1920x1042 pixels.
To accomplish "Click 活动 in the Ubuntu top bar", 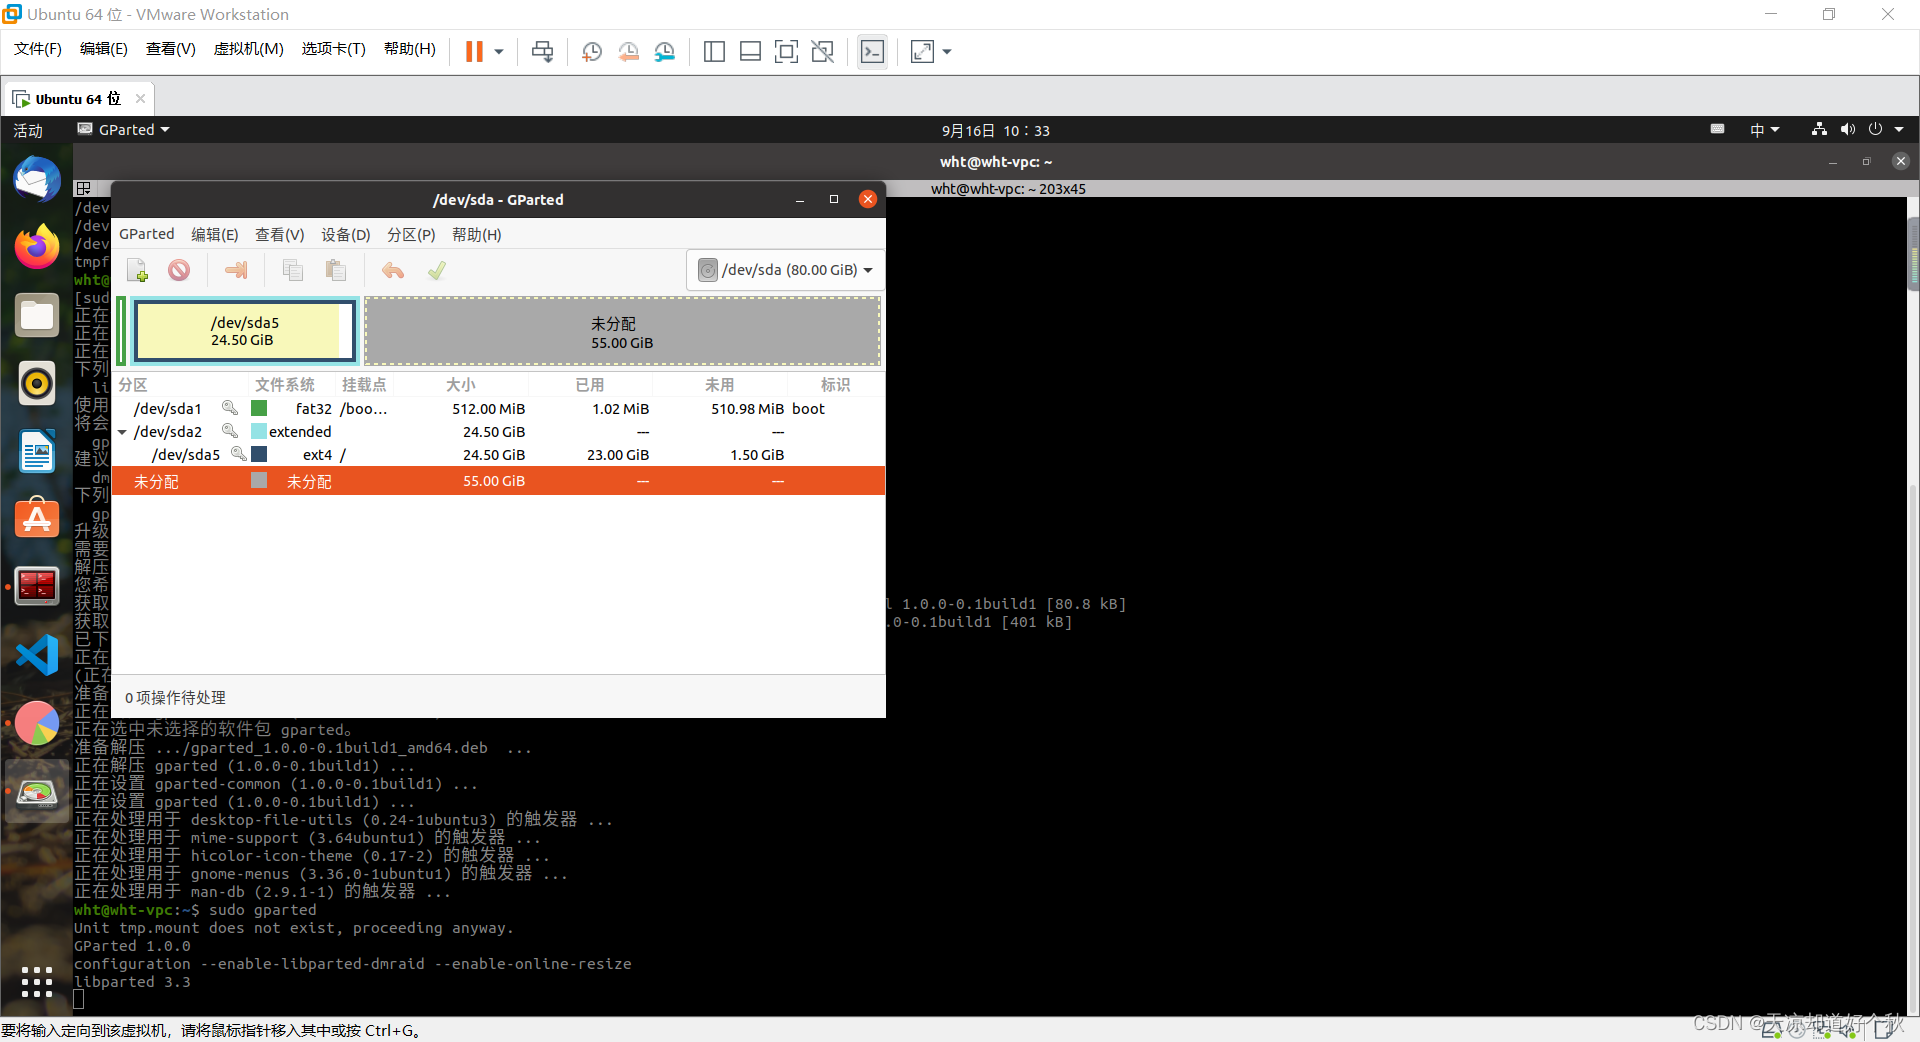I will point(28,130).
